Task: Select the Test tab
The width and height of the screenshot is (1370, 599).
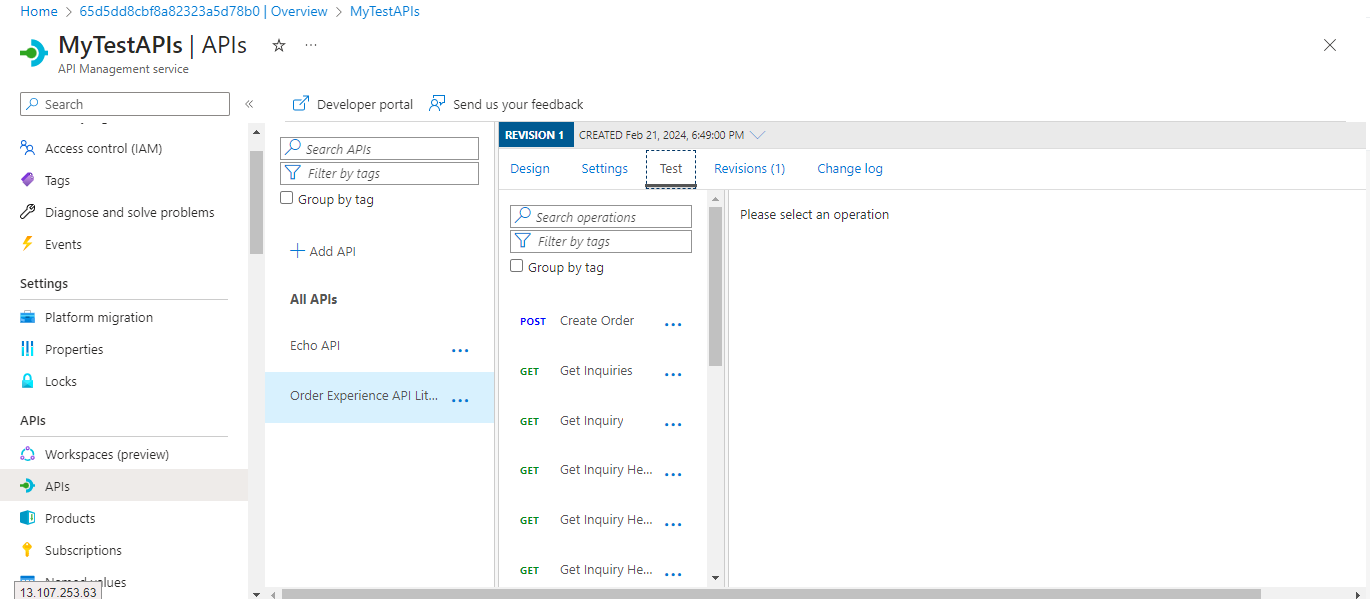Action: (671, 169)
